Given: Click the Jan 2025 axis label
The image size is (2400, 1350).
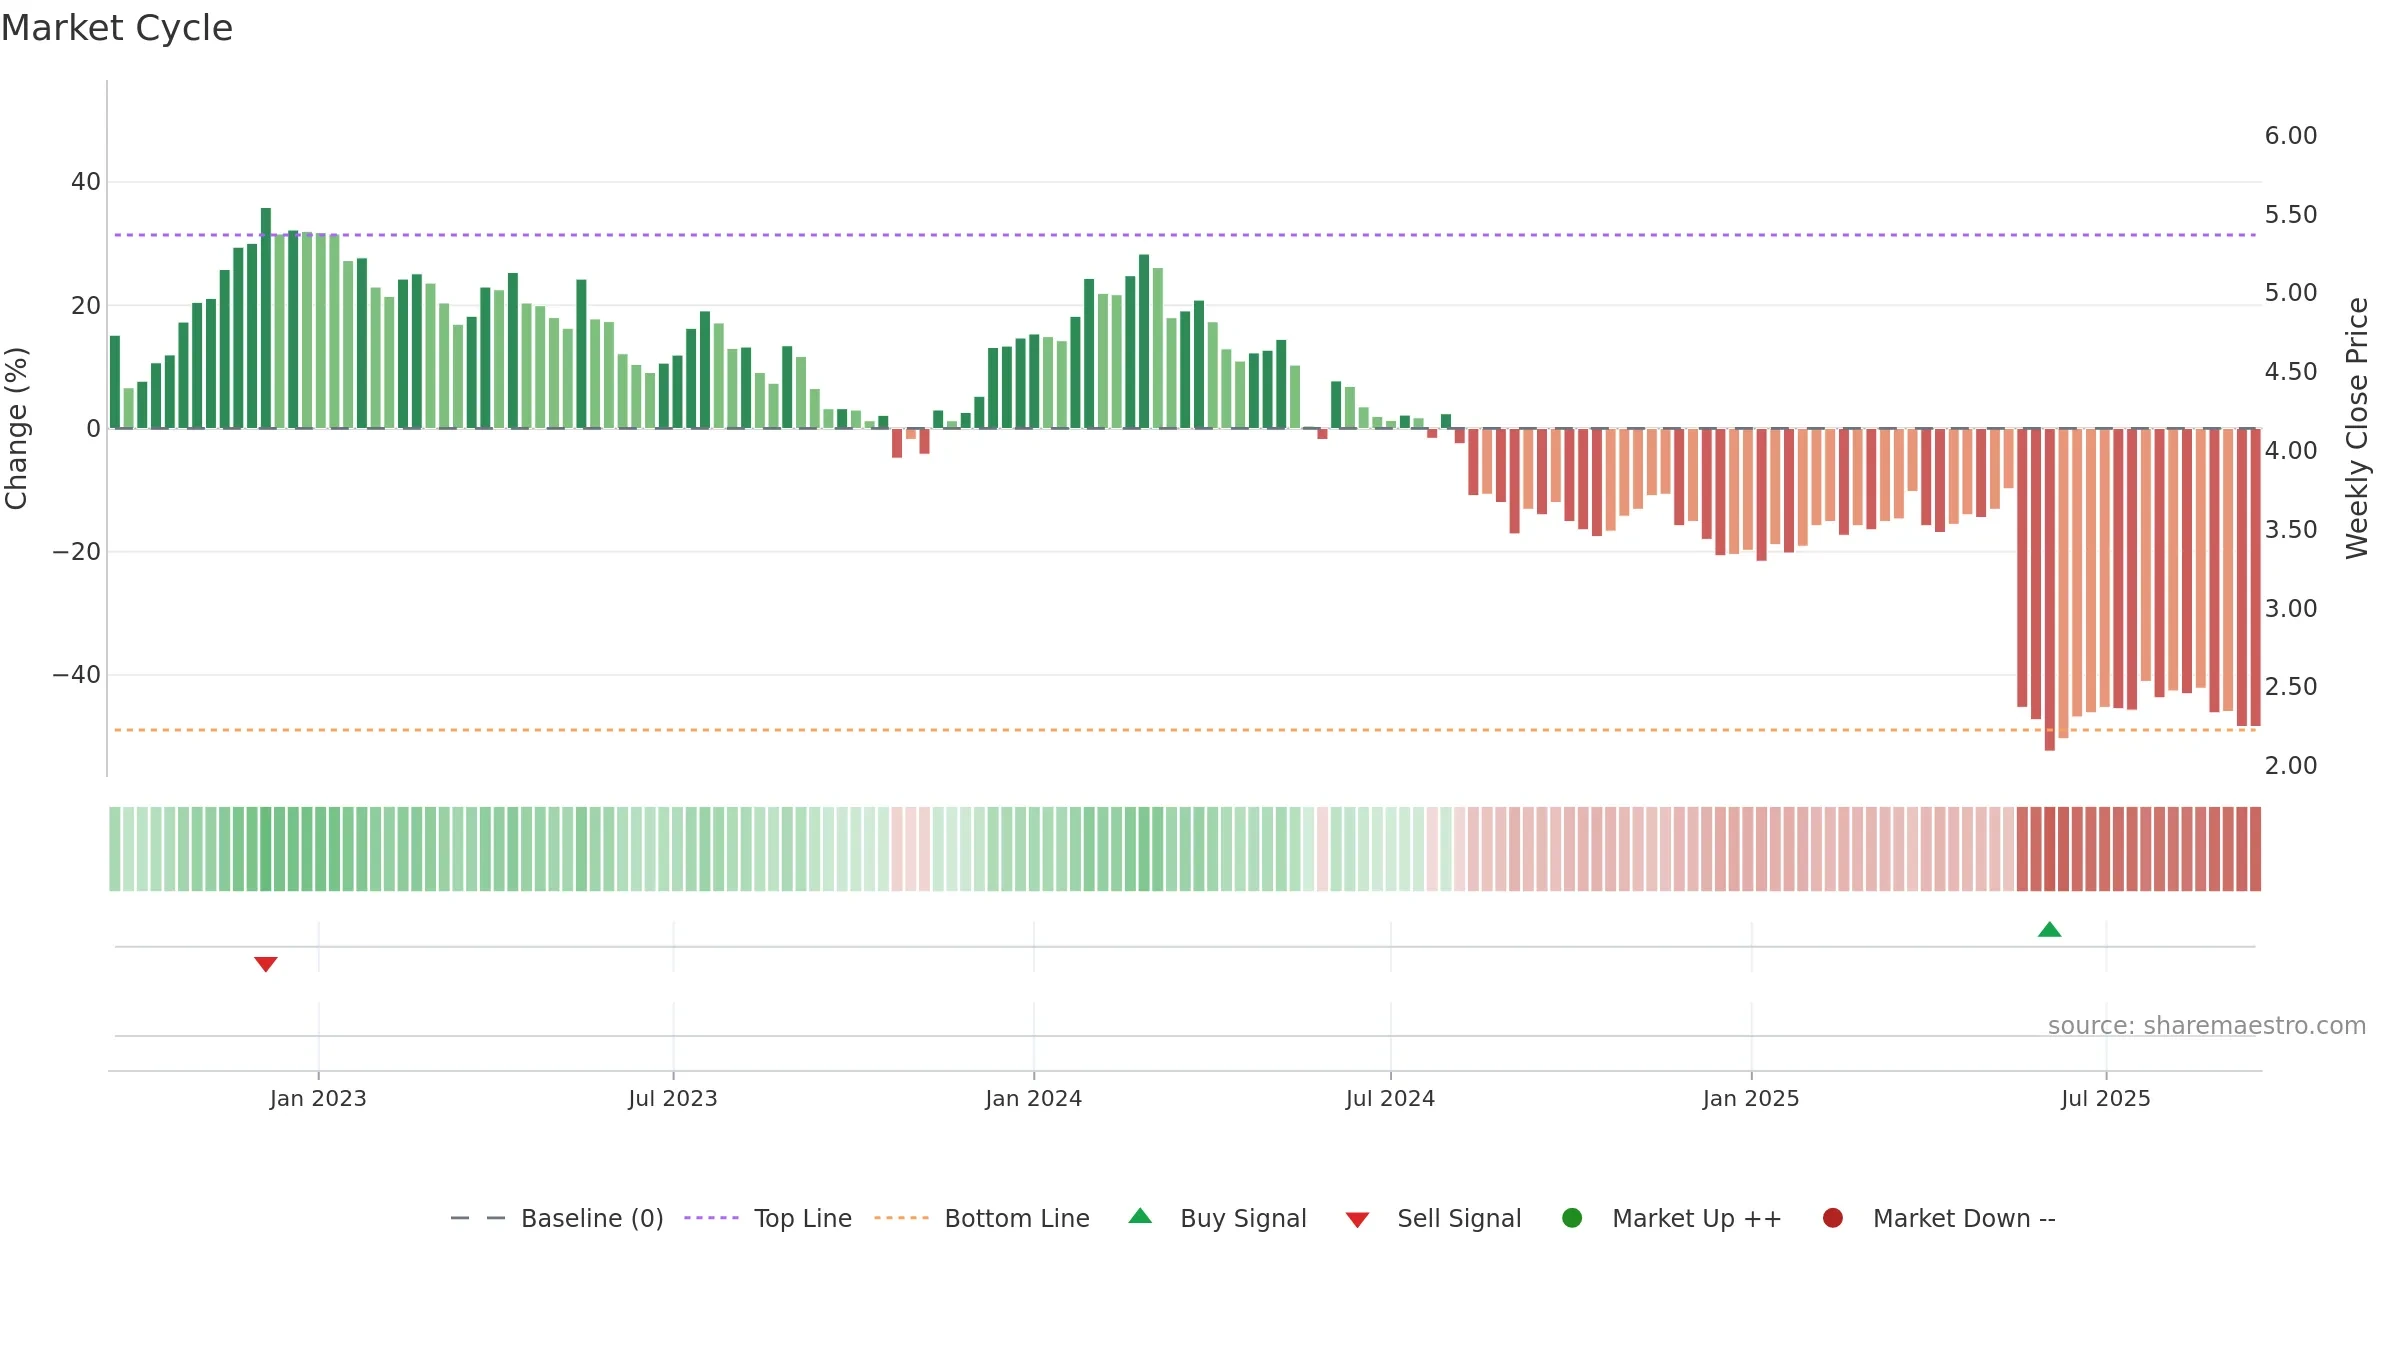Looking at the screenshot, I should tap(1751, 1098).
